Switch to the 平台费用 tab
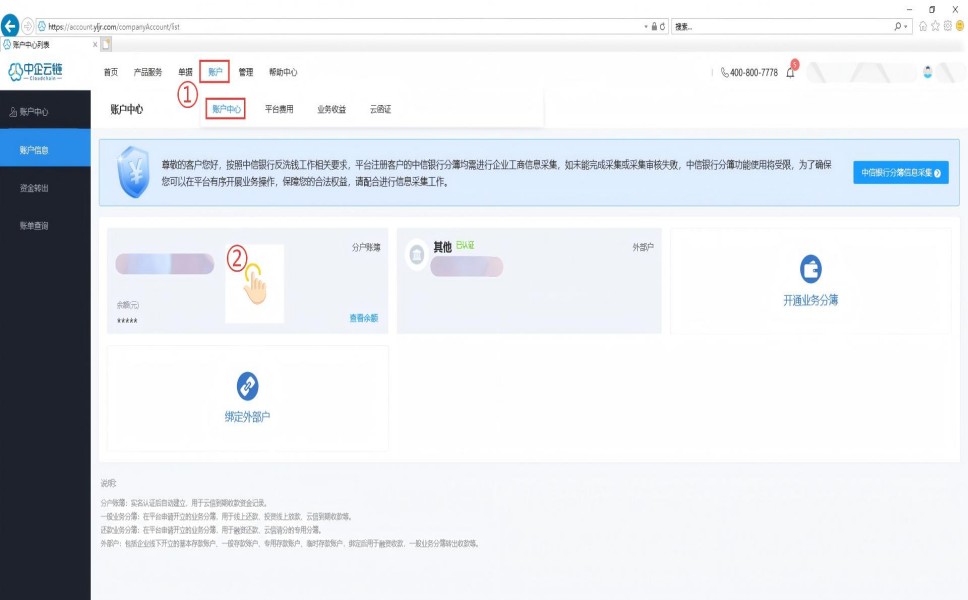Image resolution: width=968 pixels, height=600 pixels. point(279,109)
